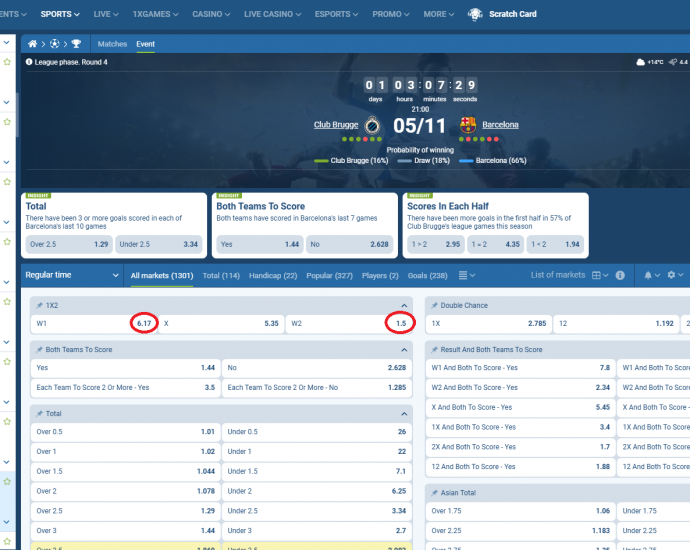Select the Popular (327) tab

point(330,275)
